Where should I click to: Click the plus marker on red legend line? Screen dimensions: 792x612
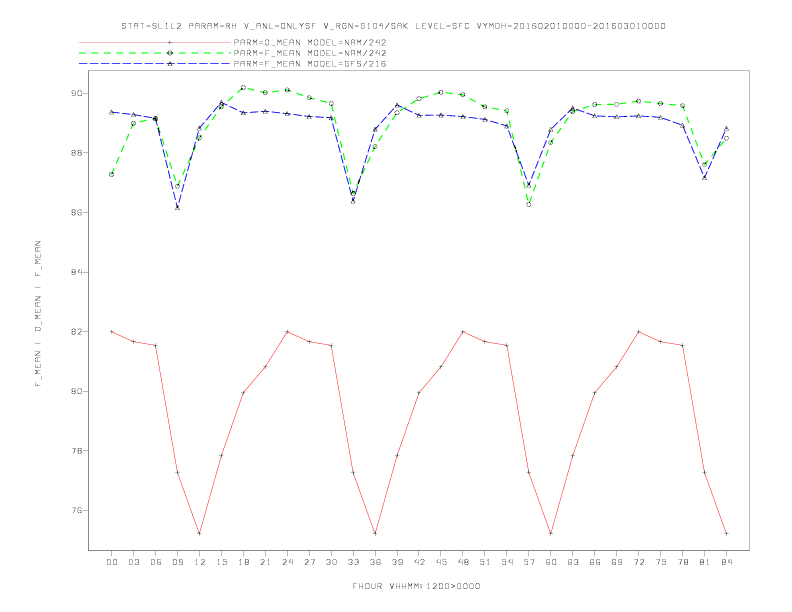coord(170,42)
